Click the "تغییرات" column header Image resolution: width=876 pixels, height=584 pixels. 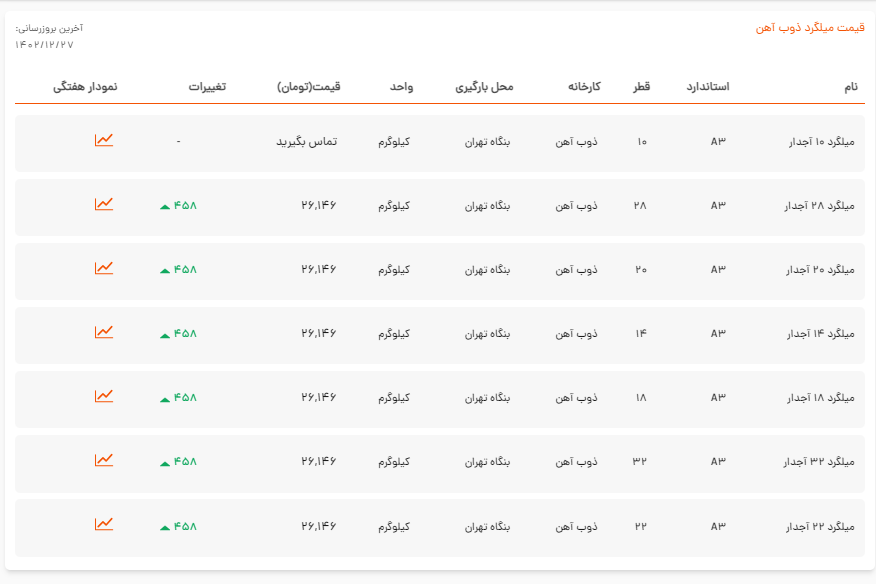coord(207,87)
